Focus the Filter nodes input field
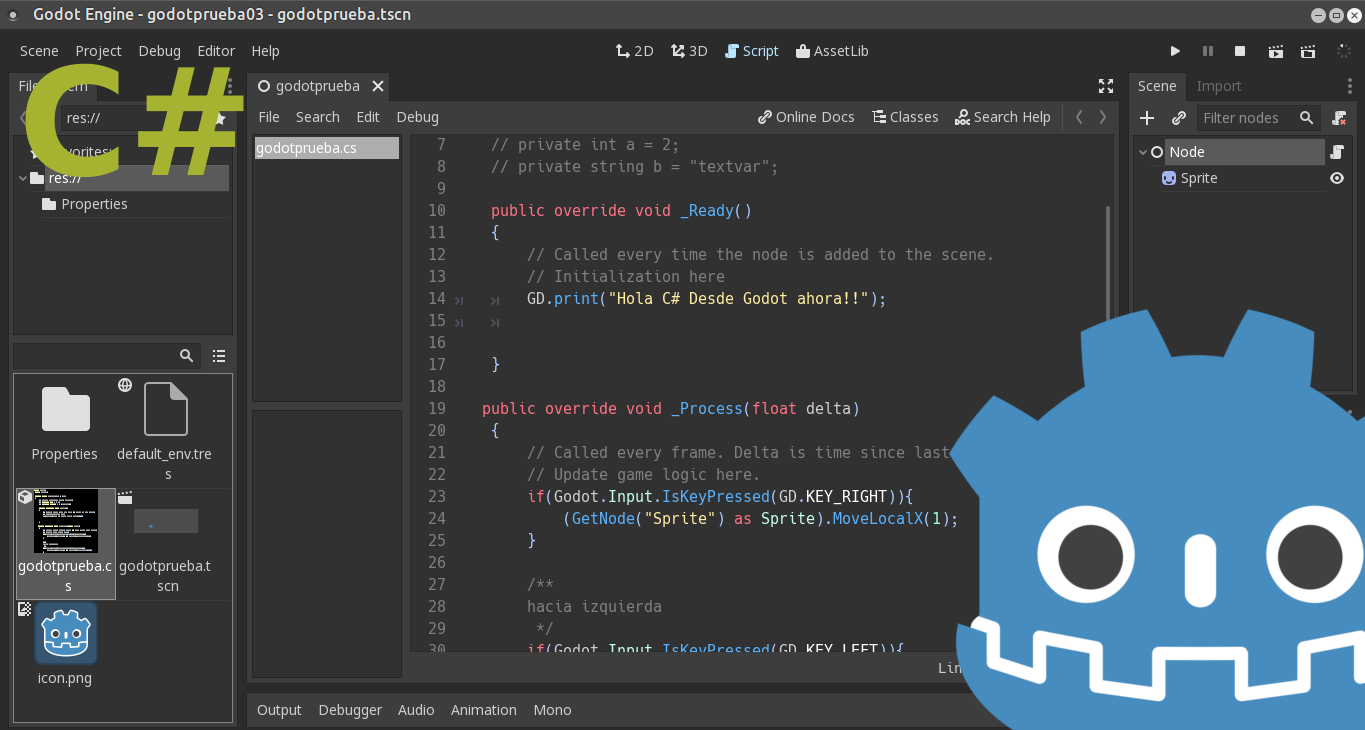The height and width of the screenshot is (730, 1365). point(1258,118)
